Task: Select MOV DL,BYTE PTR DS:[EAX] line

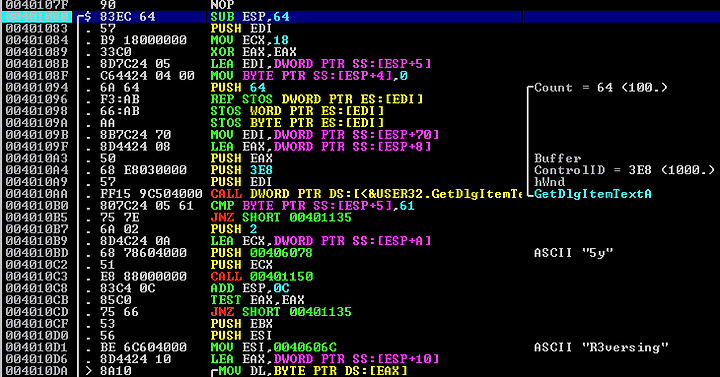Action: 313,371
